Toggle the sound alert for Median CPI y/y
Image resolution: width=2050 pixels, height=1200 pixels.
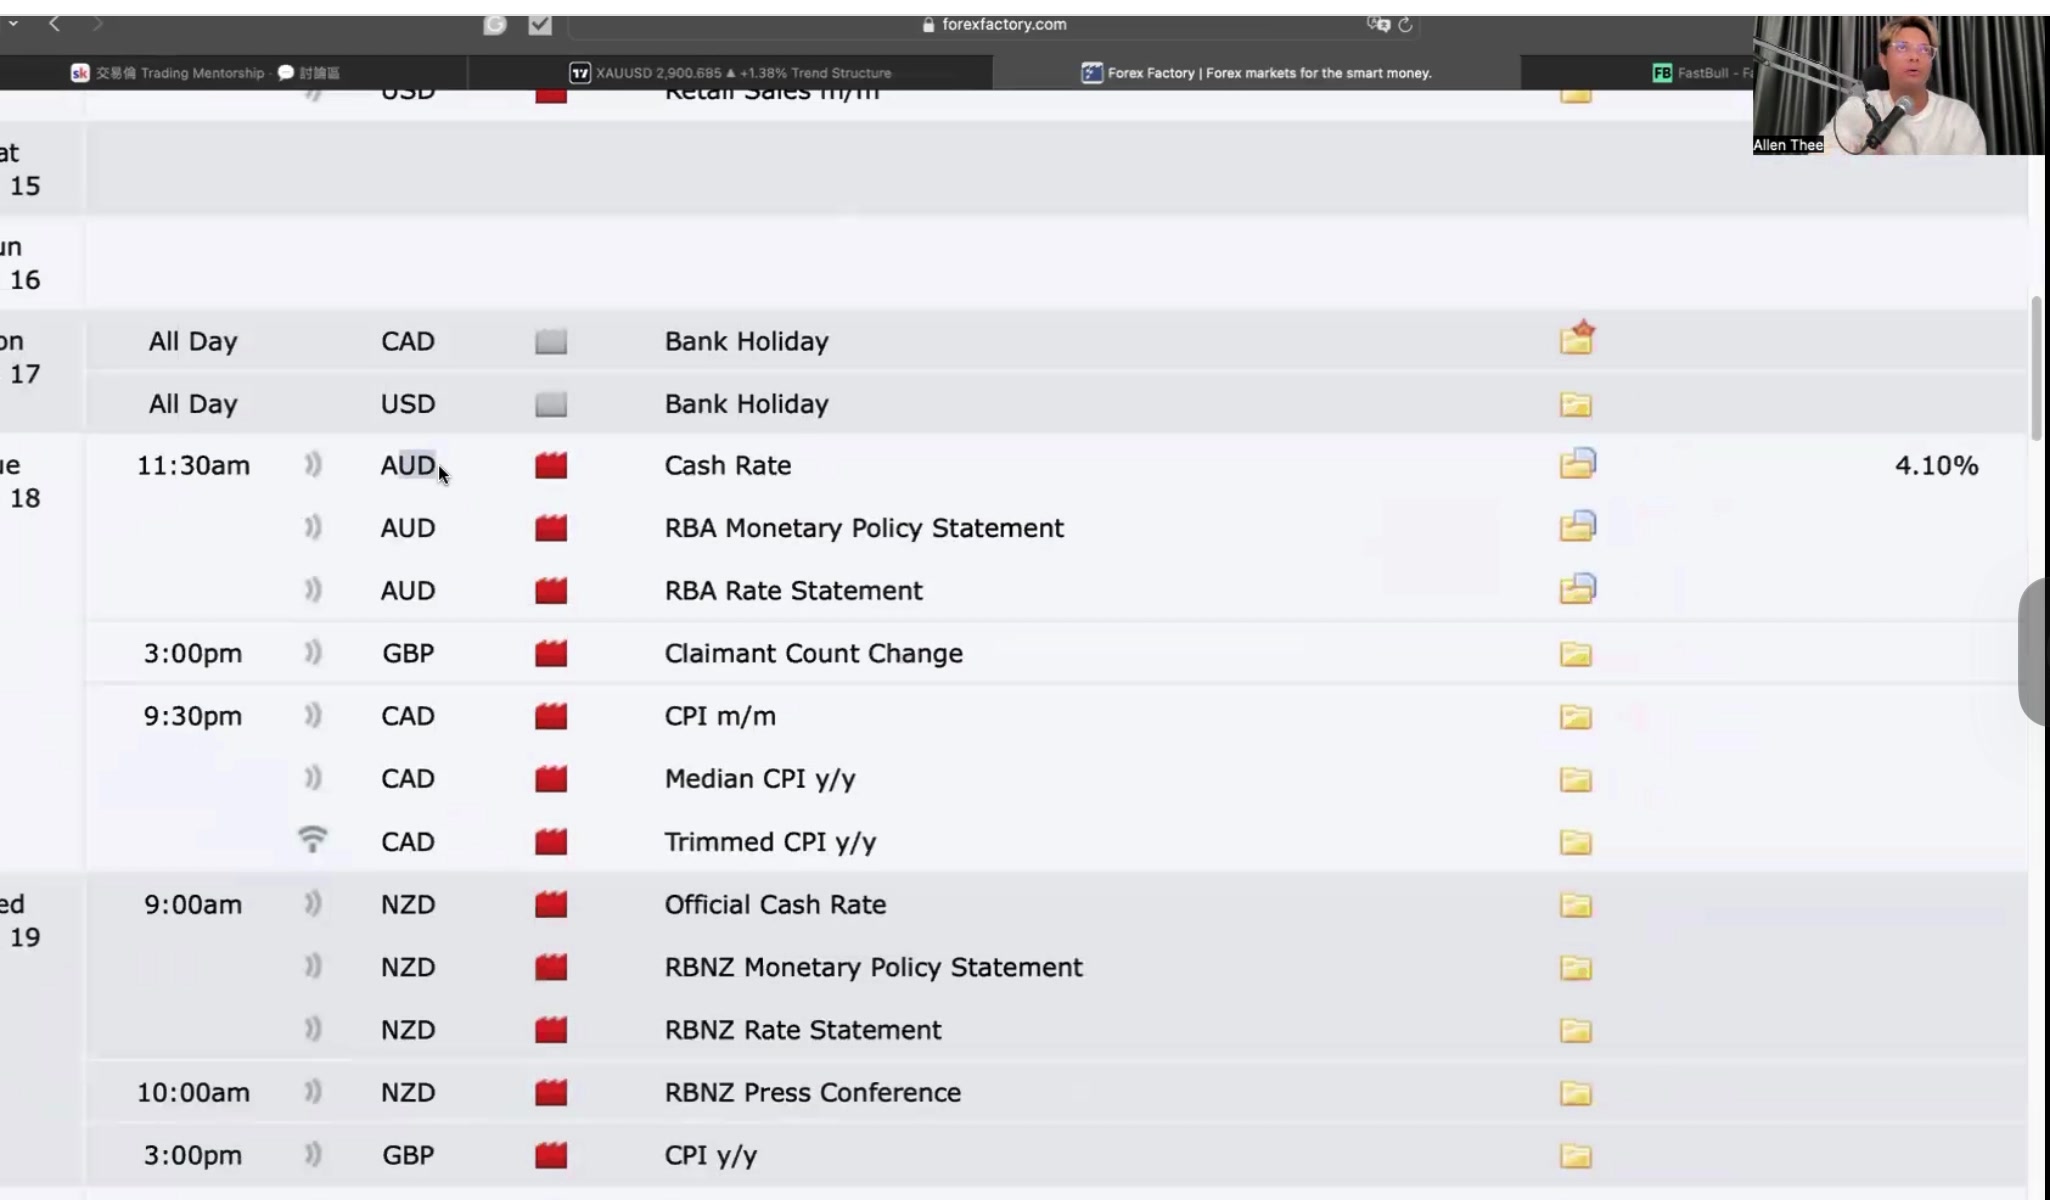click(x=313, y=778)
